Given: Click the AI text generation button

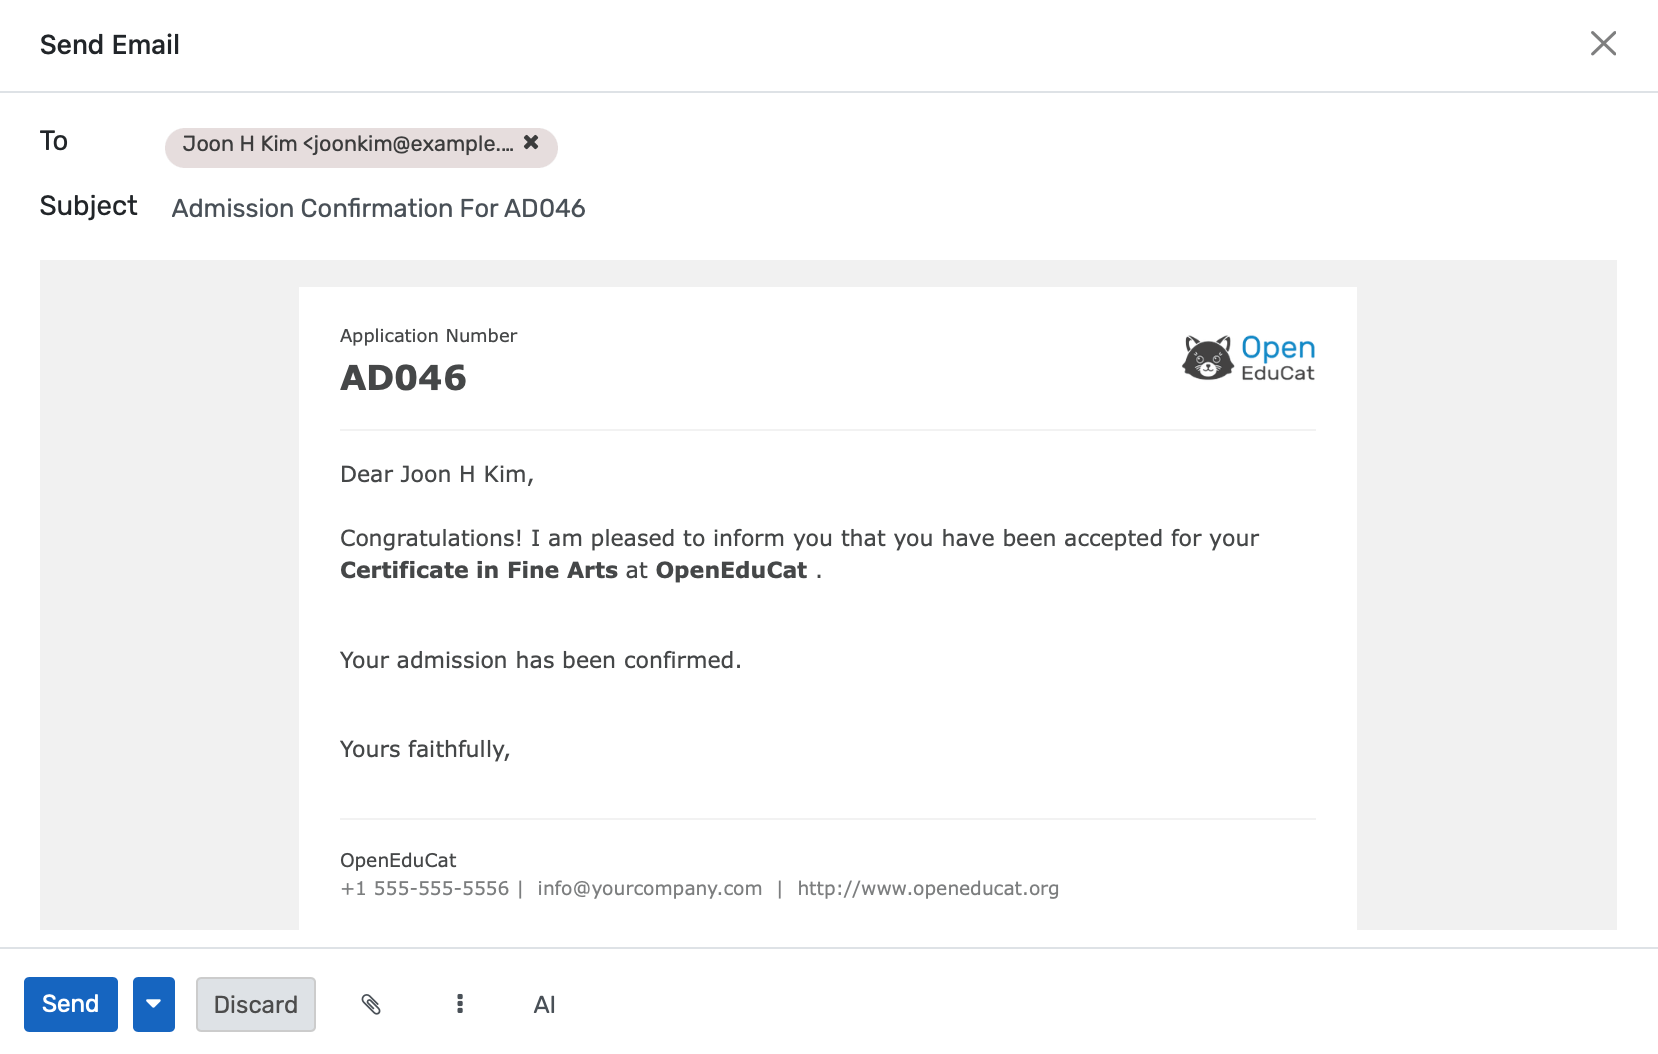Looking at the screenshot, I should pyautogui.click(x=544, y=1005).
